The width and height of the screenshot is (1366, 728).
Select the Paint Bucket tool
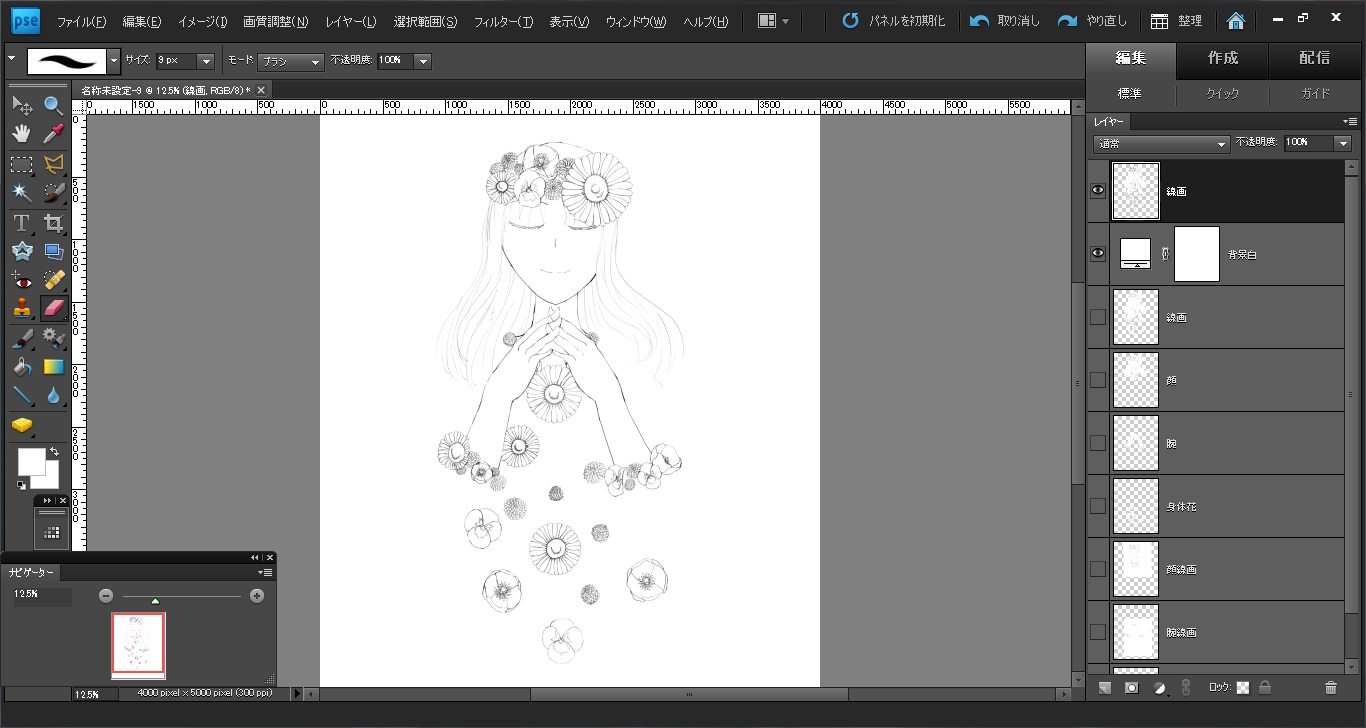coord(21,367)
